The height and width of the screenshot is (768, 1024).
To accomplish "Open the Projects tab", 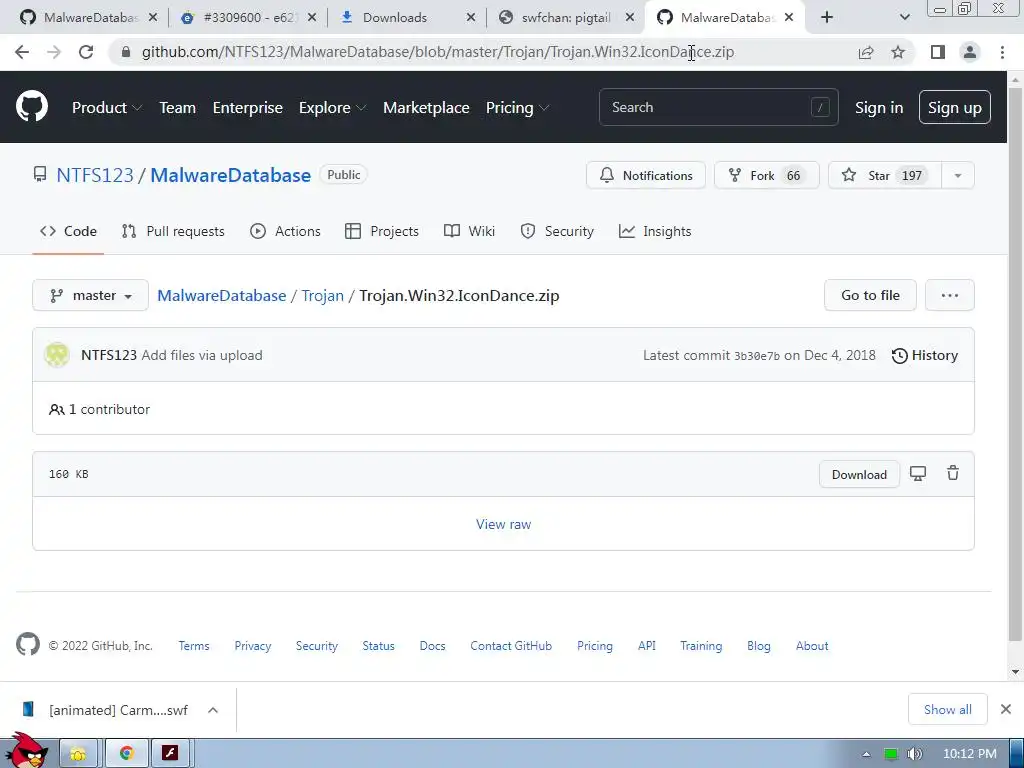I will [x=382, y=231].
